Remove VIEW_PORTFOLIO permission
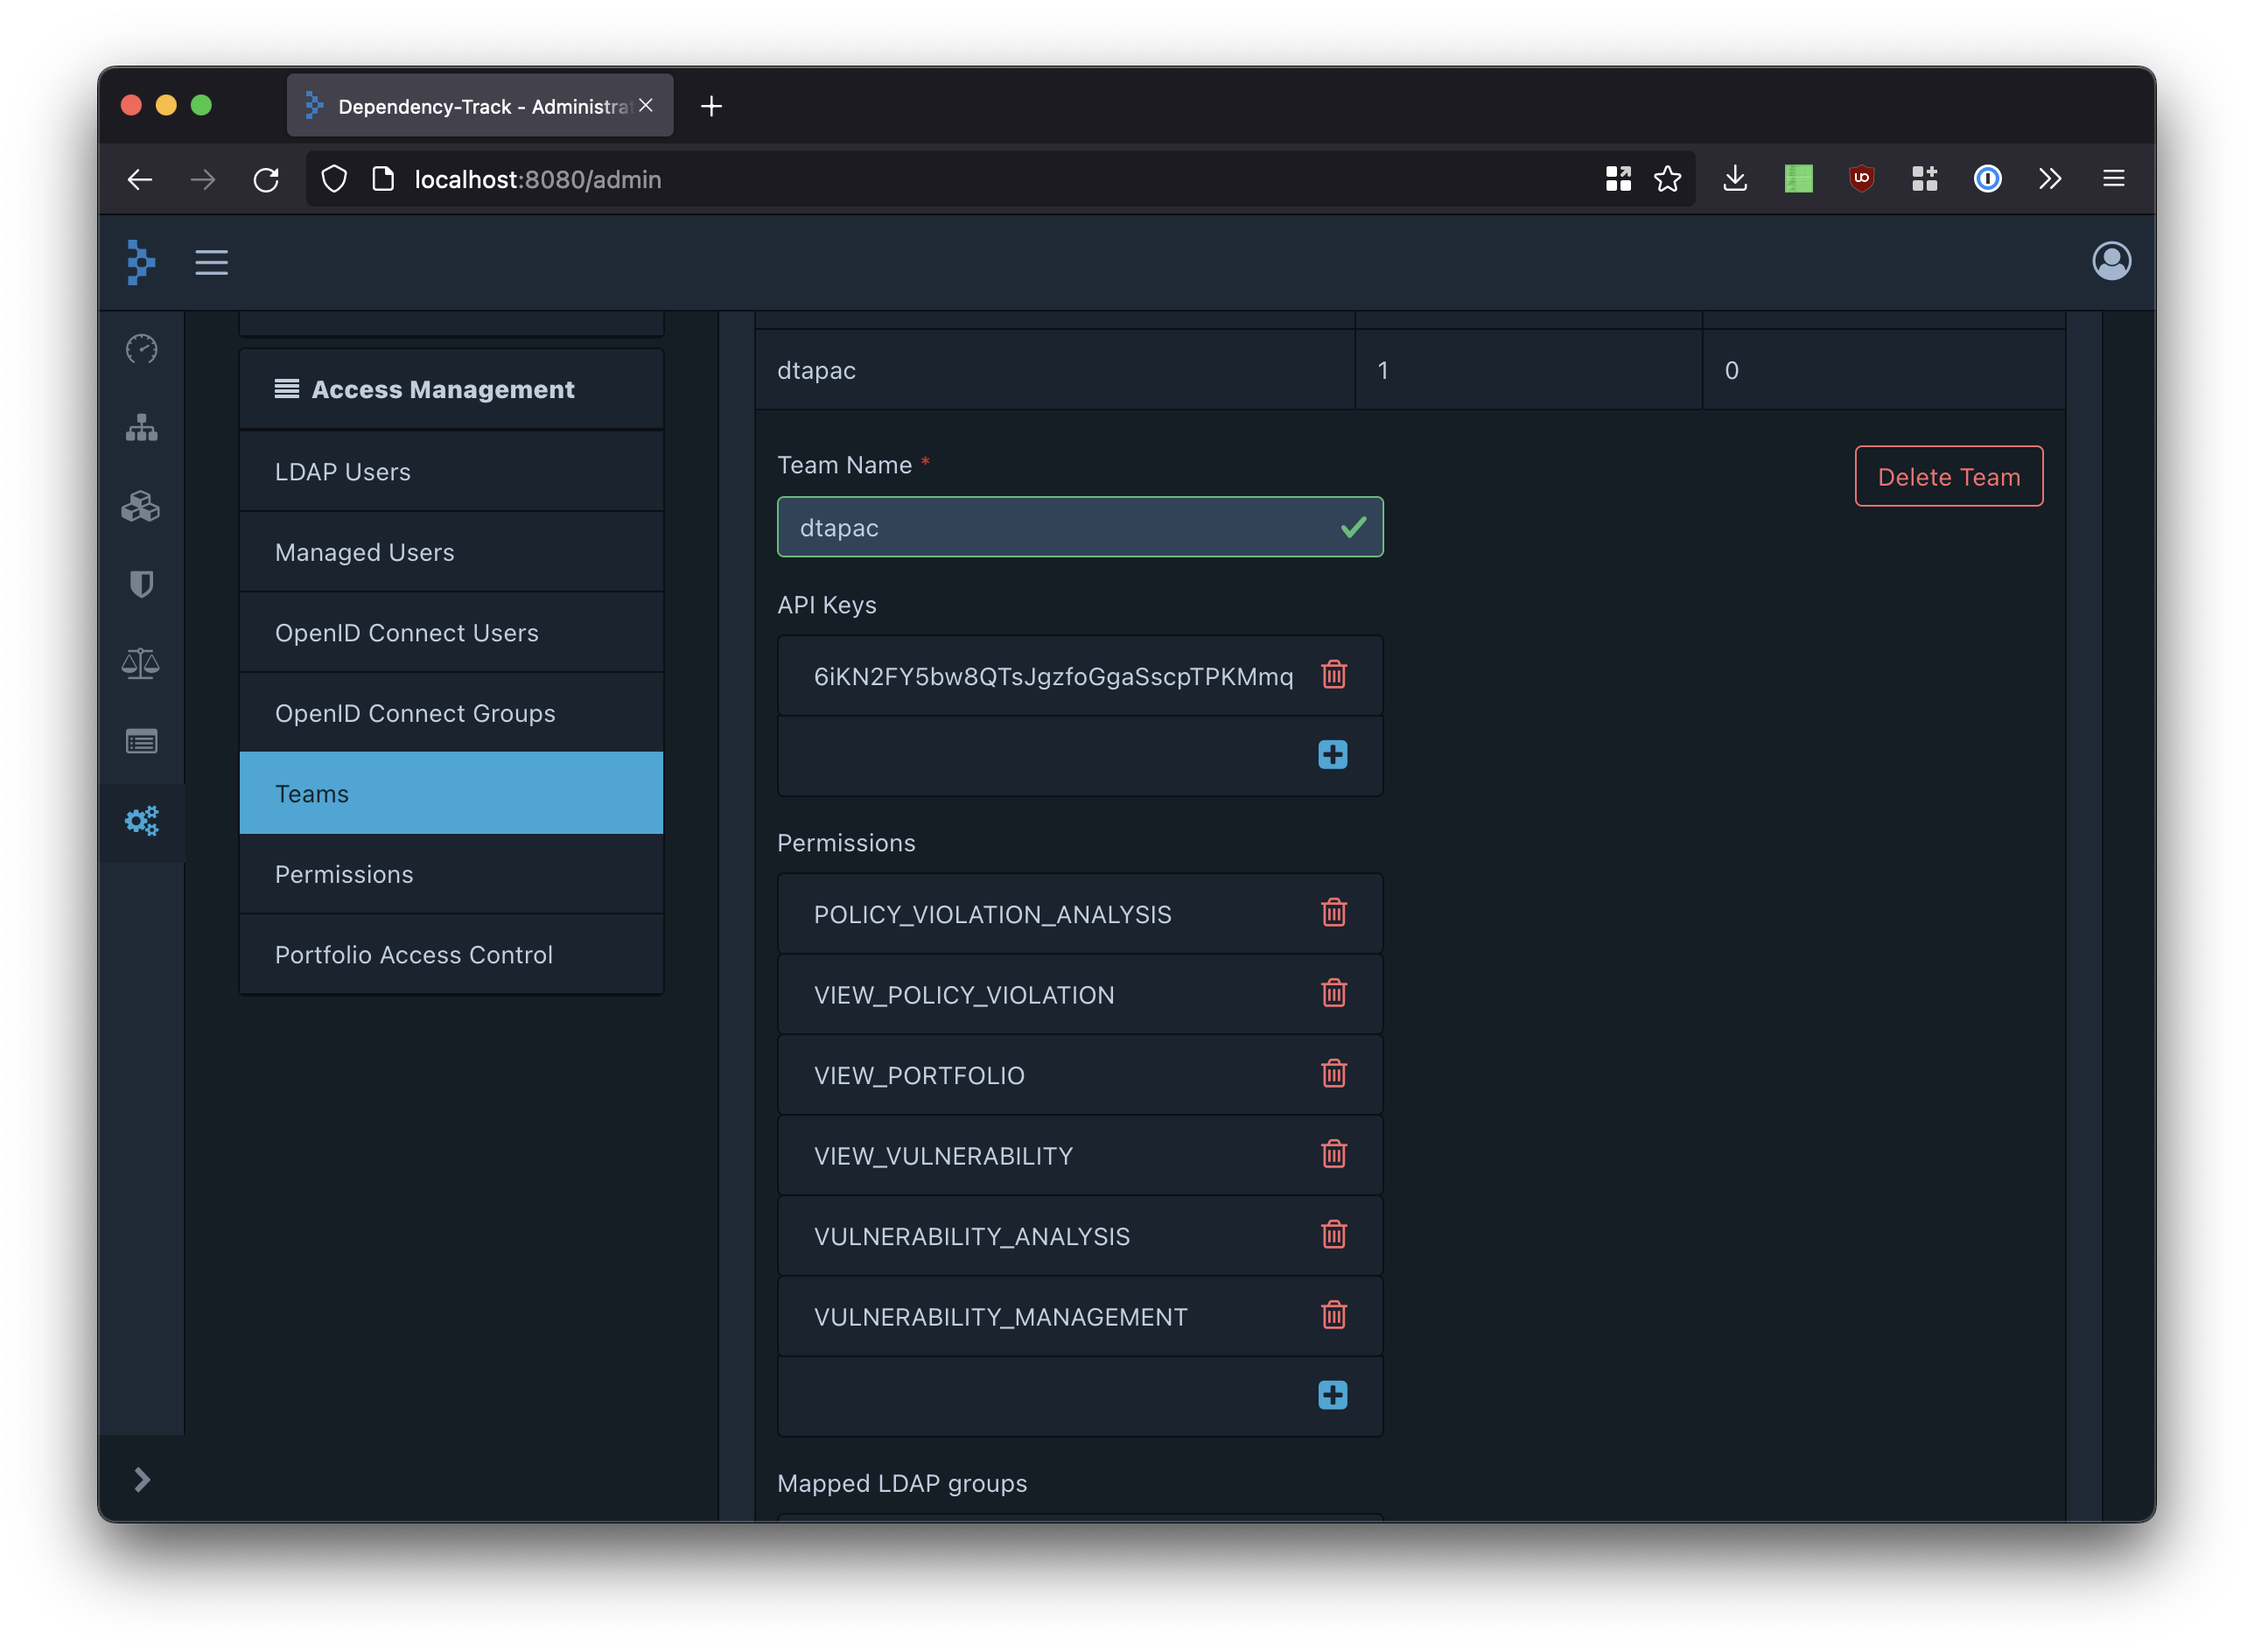The height and width of the screenshot is (1652, 2254). pos(1333,1074)
